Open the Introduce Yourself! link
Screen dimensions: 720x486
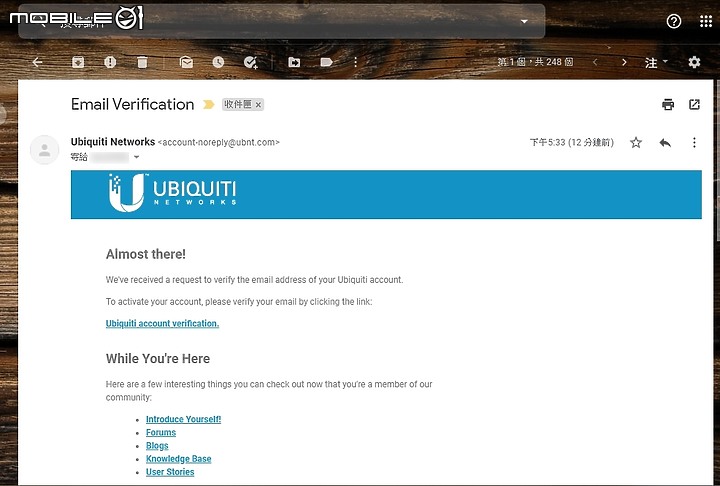(183, 419)
